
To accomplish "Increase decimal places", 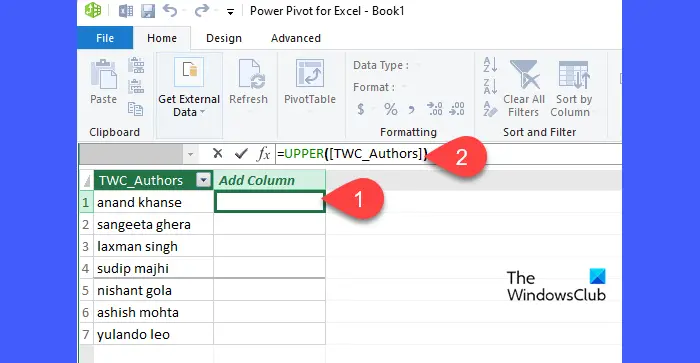I will (434, 108).
